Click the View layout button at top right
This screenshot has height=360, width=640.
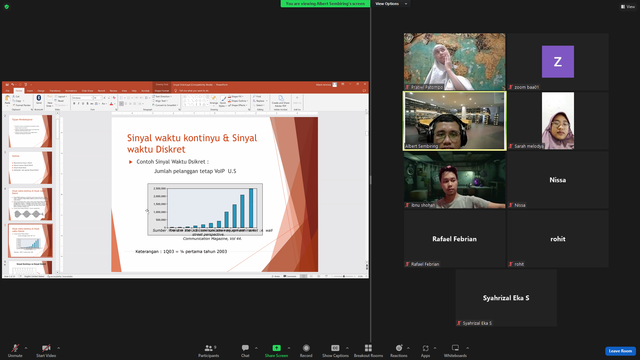(628, 7)
